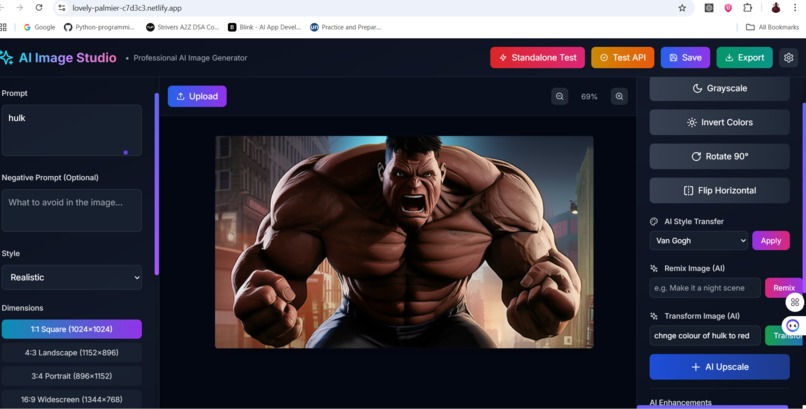This screenshot has height=409, width=806.
Task: Flip the image horizontally
Action: click(x=719, y=191)
